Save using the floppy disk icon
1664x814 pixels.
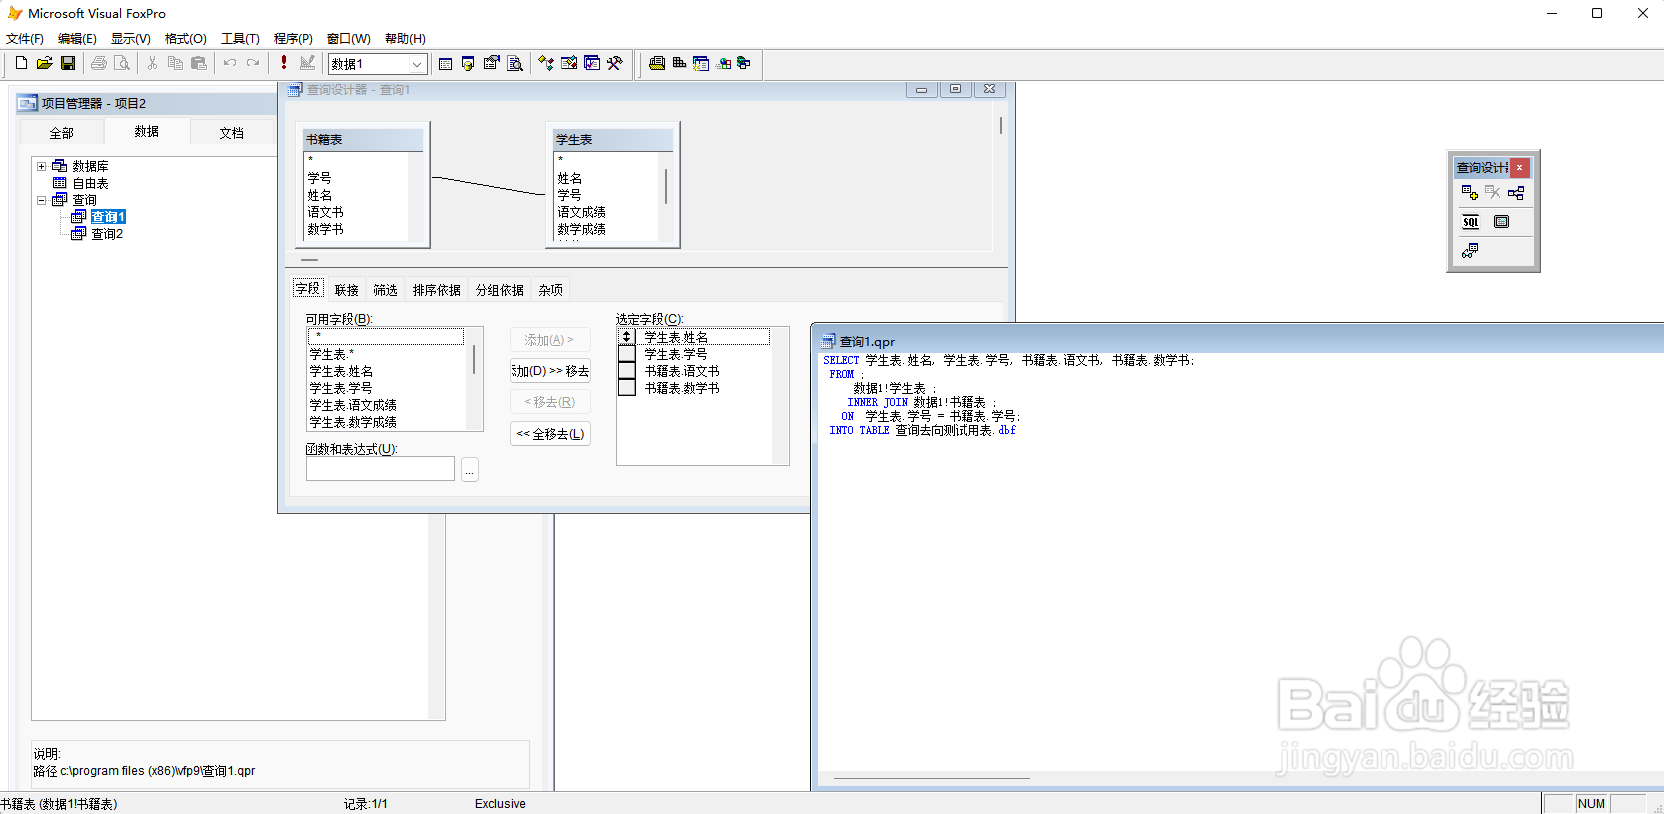tap(68, 63)
